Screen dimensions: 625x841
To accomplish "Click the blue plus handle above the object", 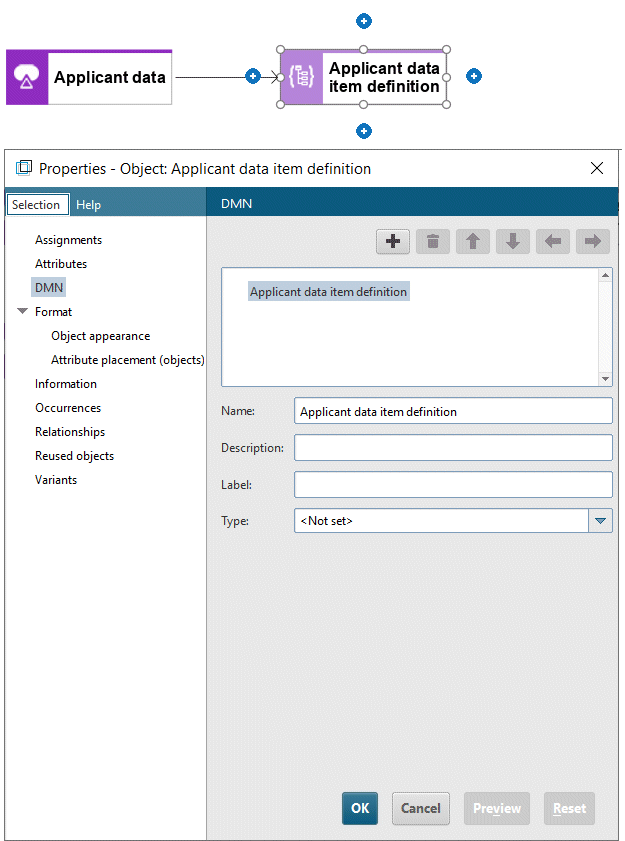I will pos(364,21).
